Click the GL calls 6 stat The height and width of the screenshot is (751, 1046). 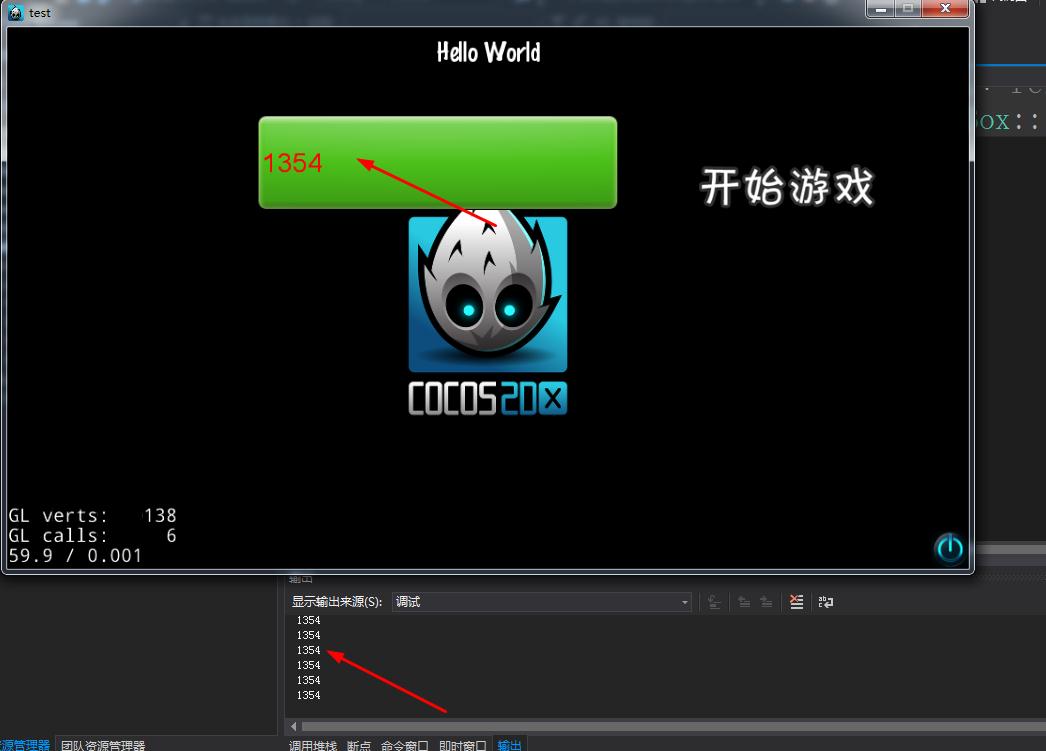point(93,536)
